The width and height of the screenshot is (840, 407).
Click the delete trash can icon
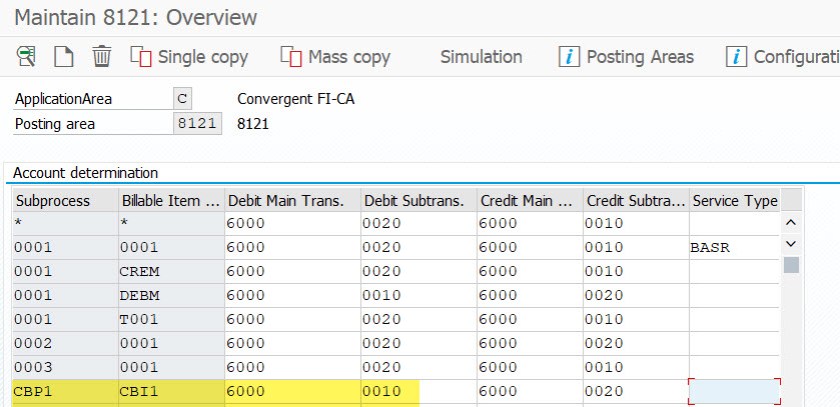(101, 56)
